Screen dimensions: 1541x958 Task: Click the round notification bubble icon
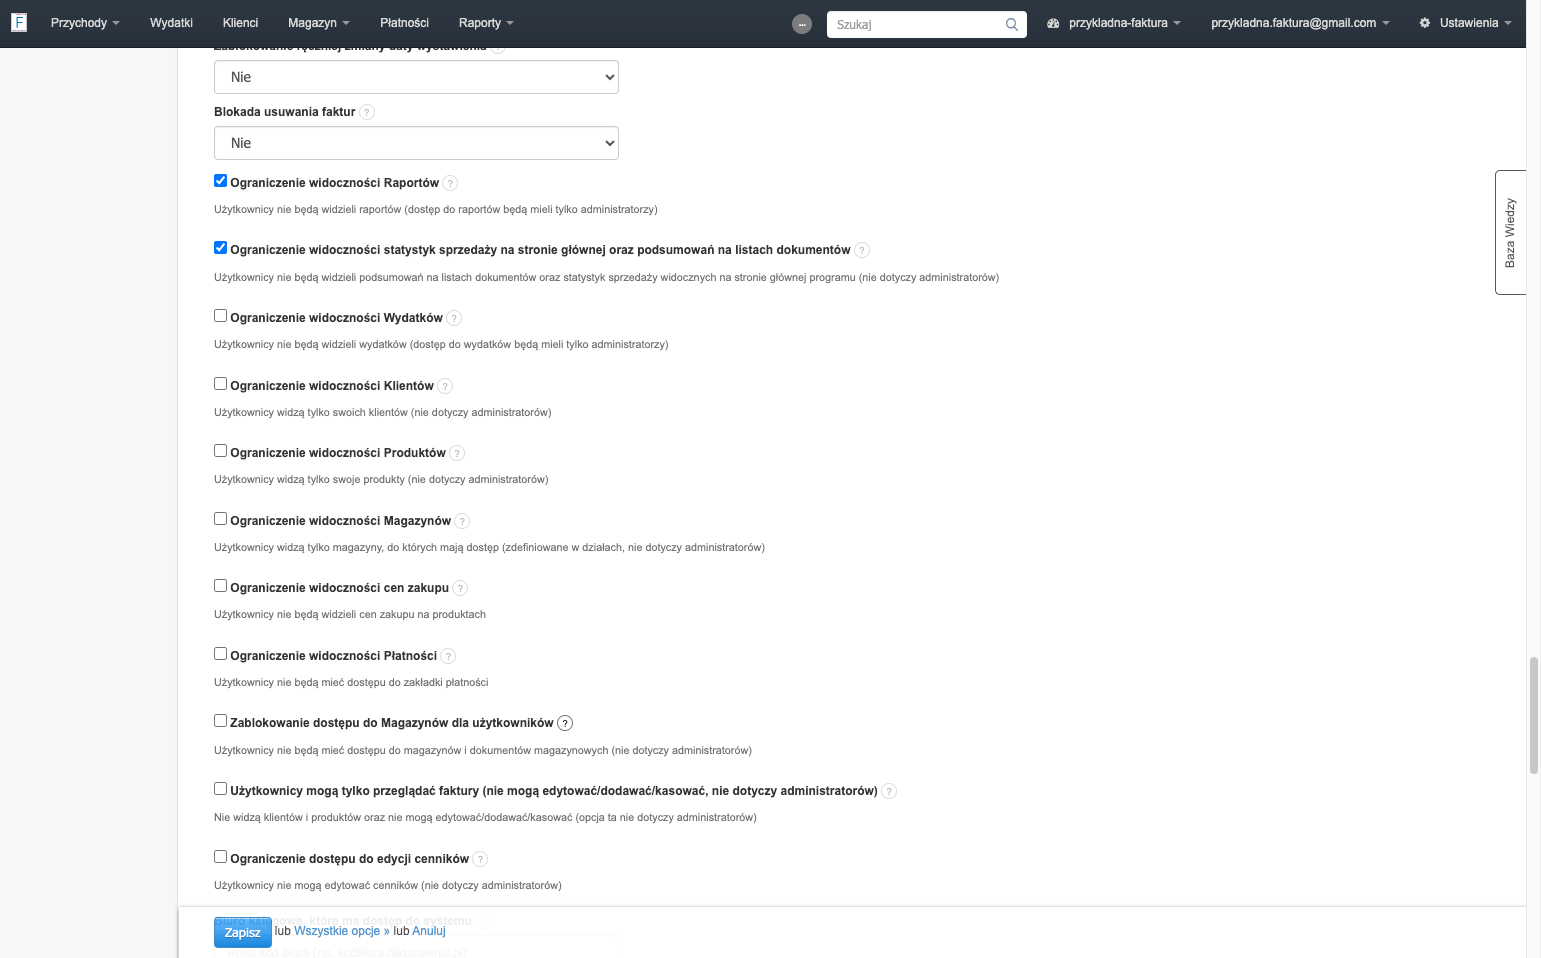click(x=802, y=24)
